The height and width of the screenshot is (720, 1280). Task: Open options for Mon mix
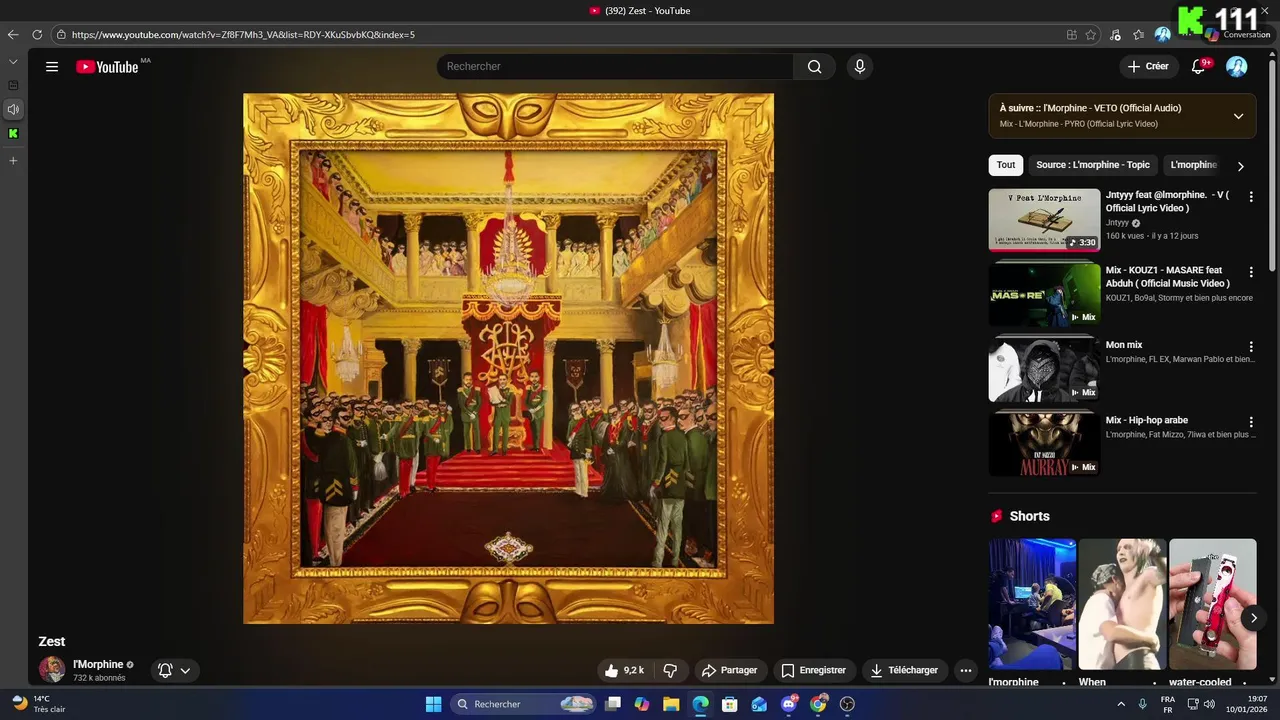pyautogui.click(x=1250, y=347)
